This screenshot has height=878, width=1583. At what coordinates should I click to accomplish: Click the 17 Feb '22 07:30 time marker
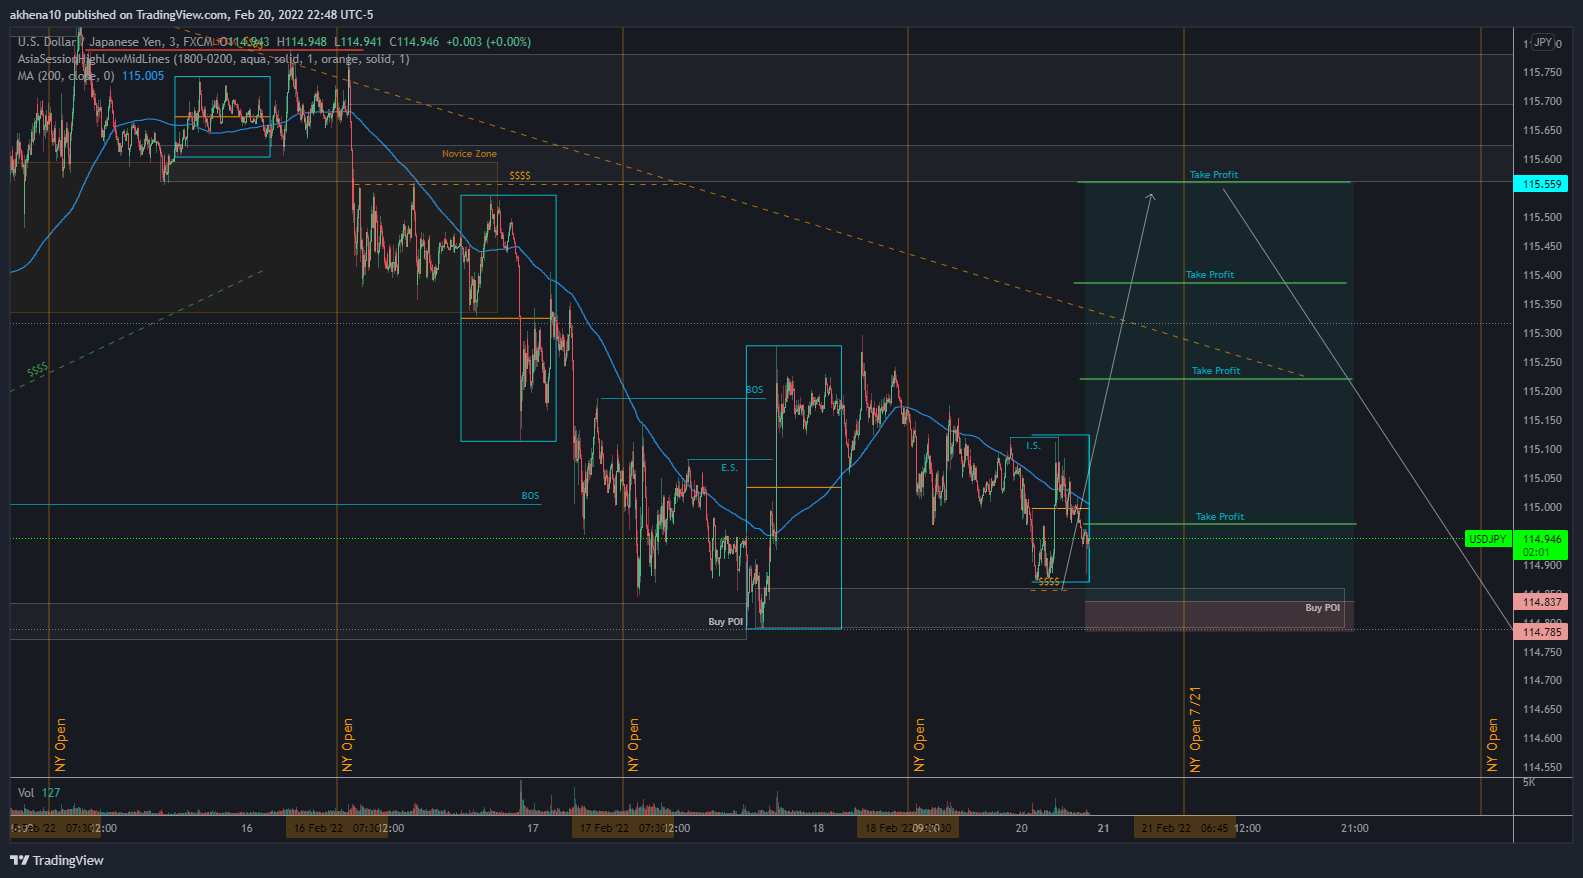622,828
